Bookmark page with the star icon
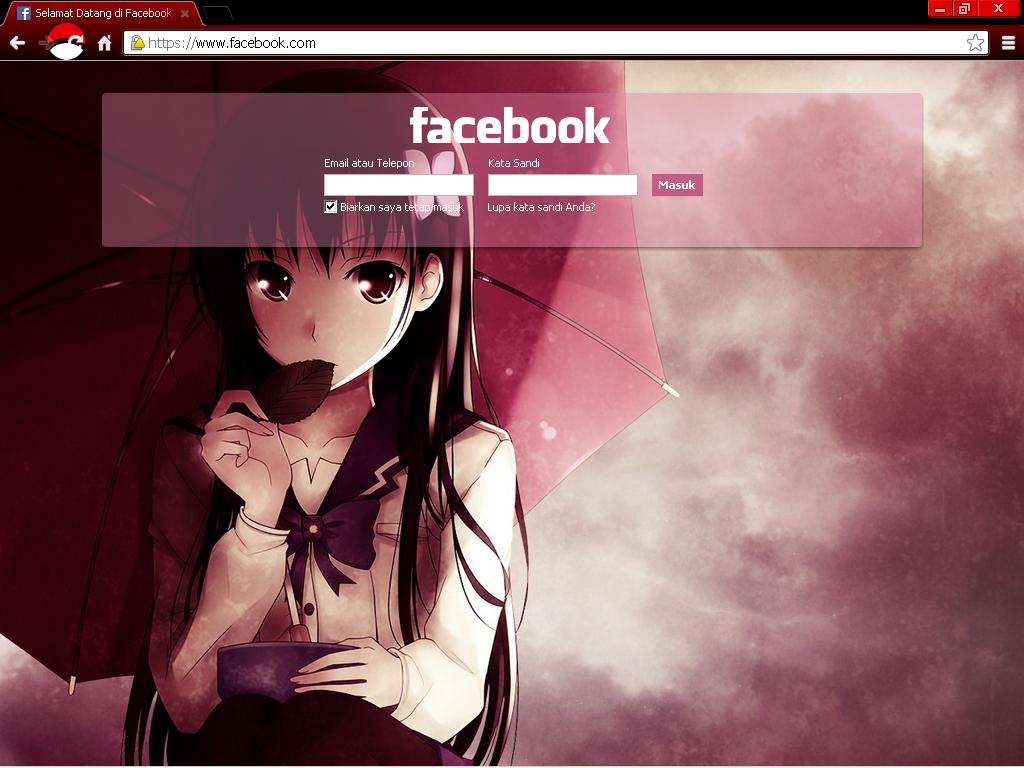This screenshot has height=768, width=1024. click(975, 43)
